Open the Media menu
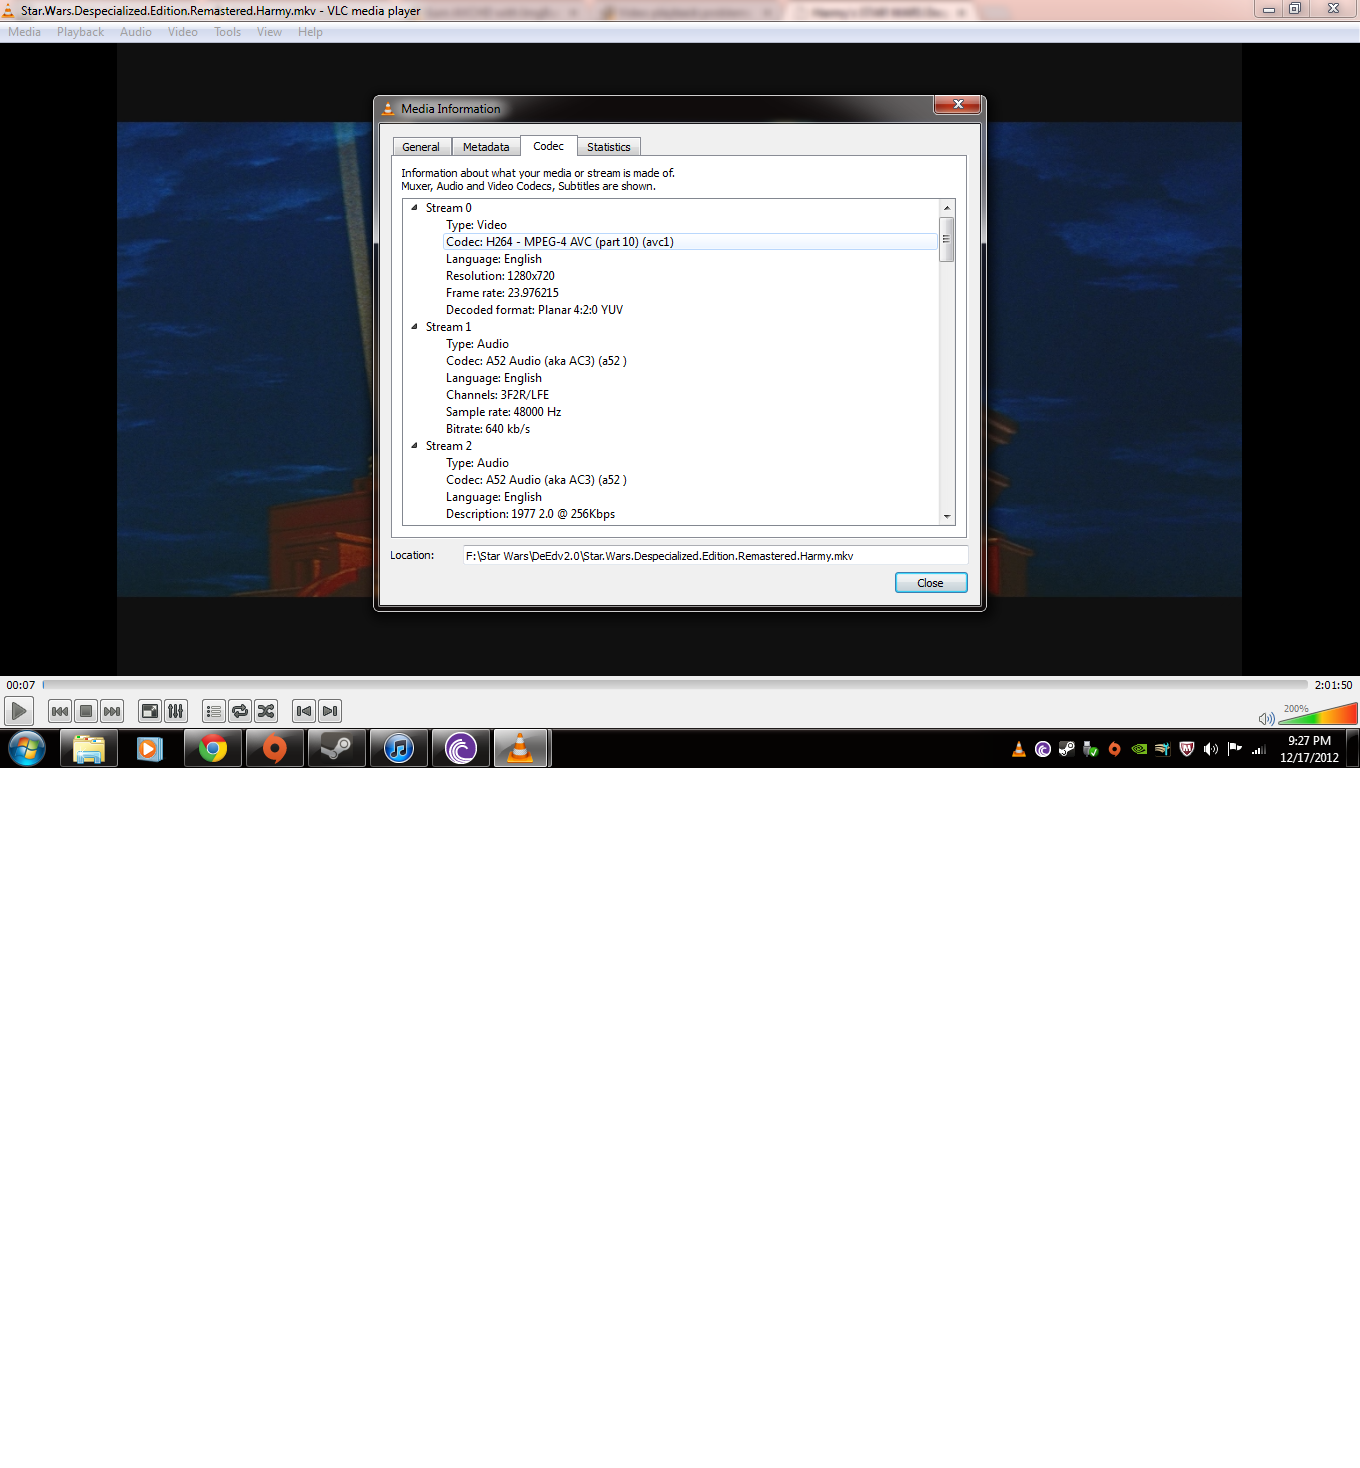This screenshot has width=1360, height=1468. [x=24, y=32]
